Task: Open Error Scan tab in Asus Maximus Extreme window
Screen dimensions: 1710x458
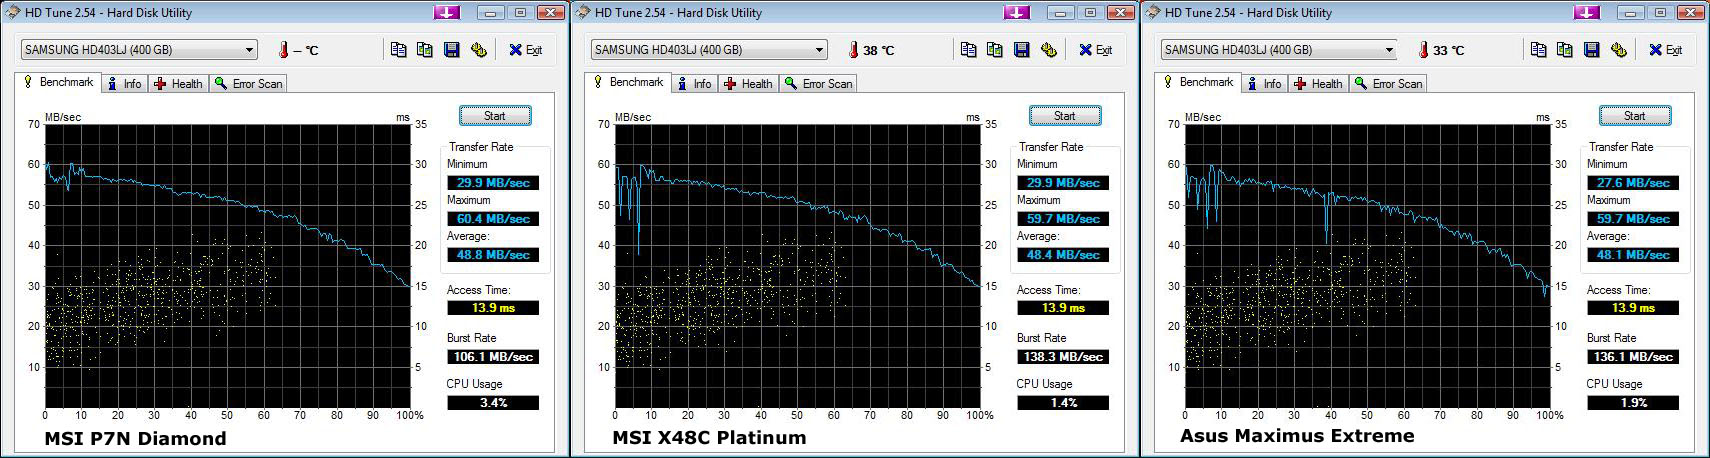Action: (x=1389, y=84)
